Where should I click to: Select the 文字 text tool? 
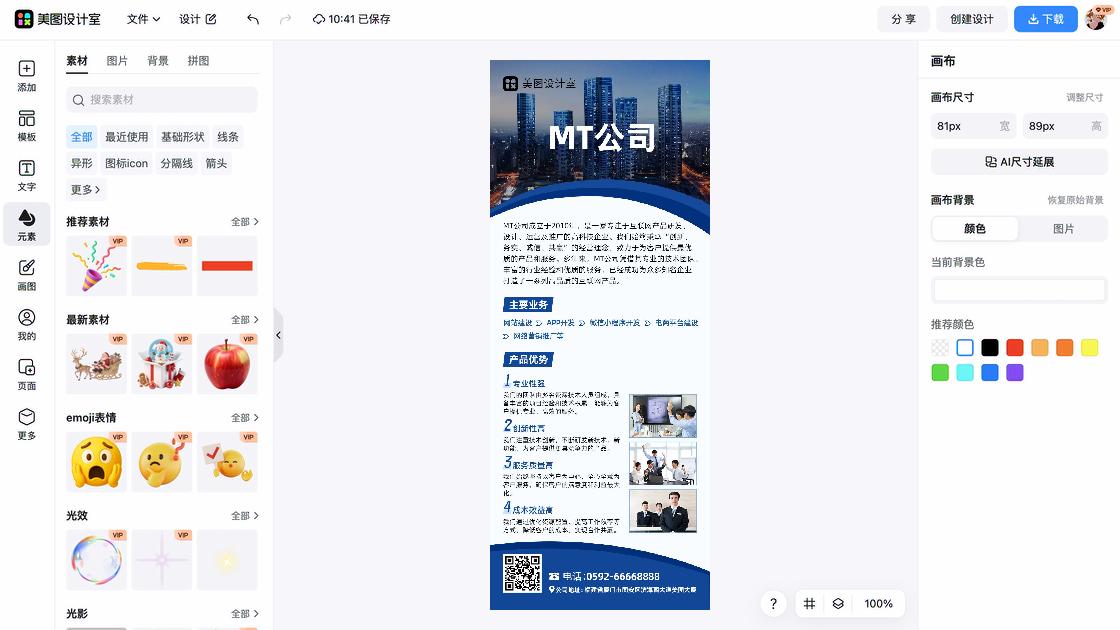pos(26,174)
